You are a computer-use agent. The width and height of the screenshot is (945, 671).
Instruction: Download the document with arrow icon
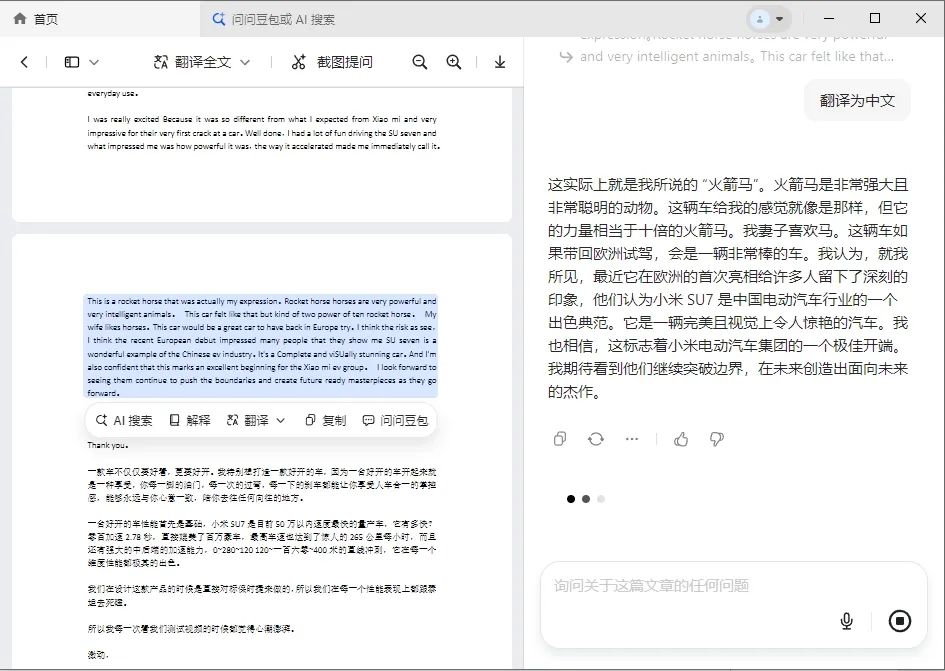click(500, 62)
